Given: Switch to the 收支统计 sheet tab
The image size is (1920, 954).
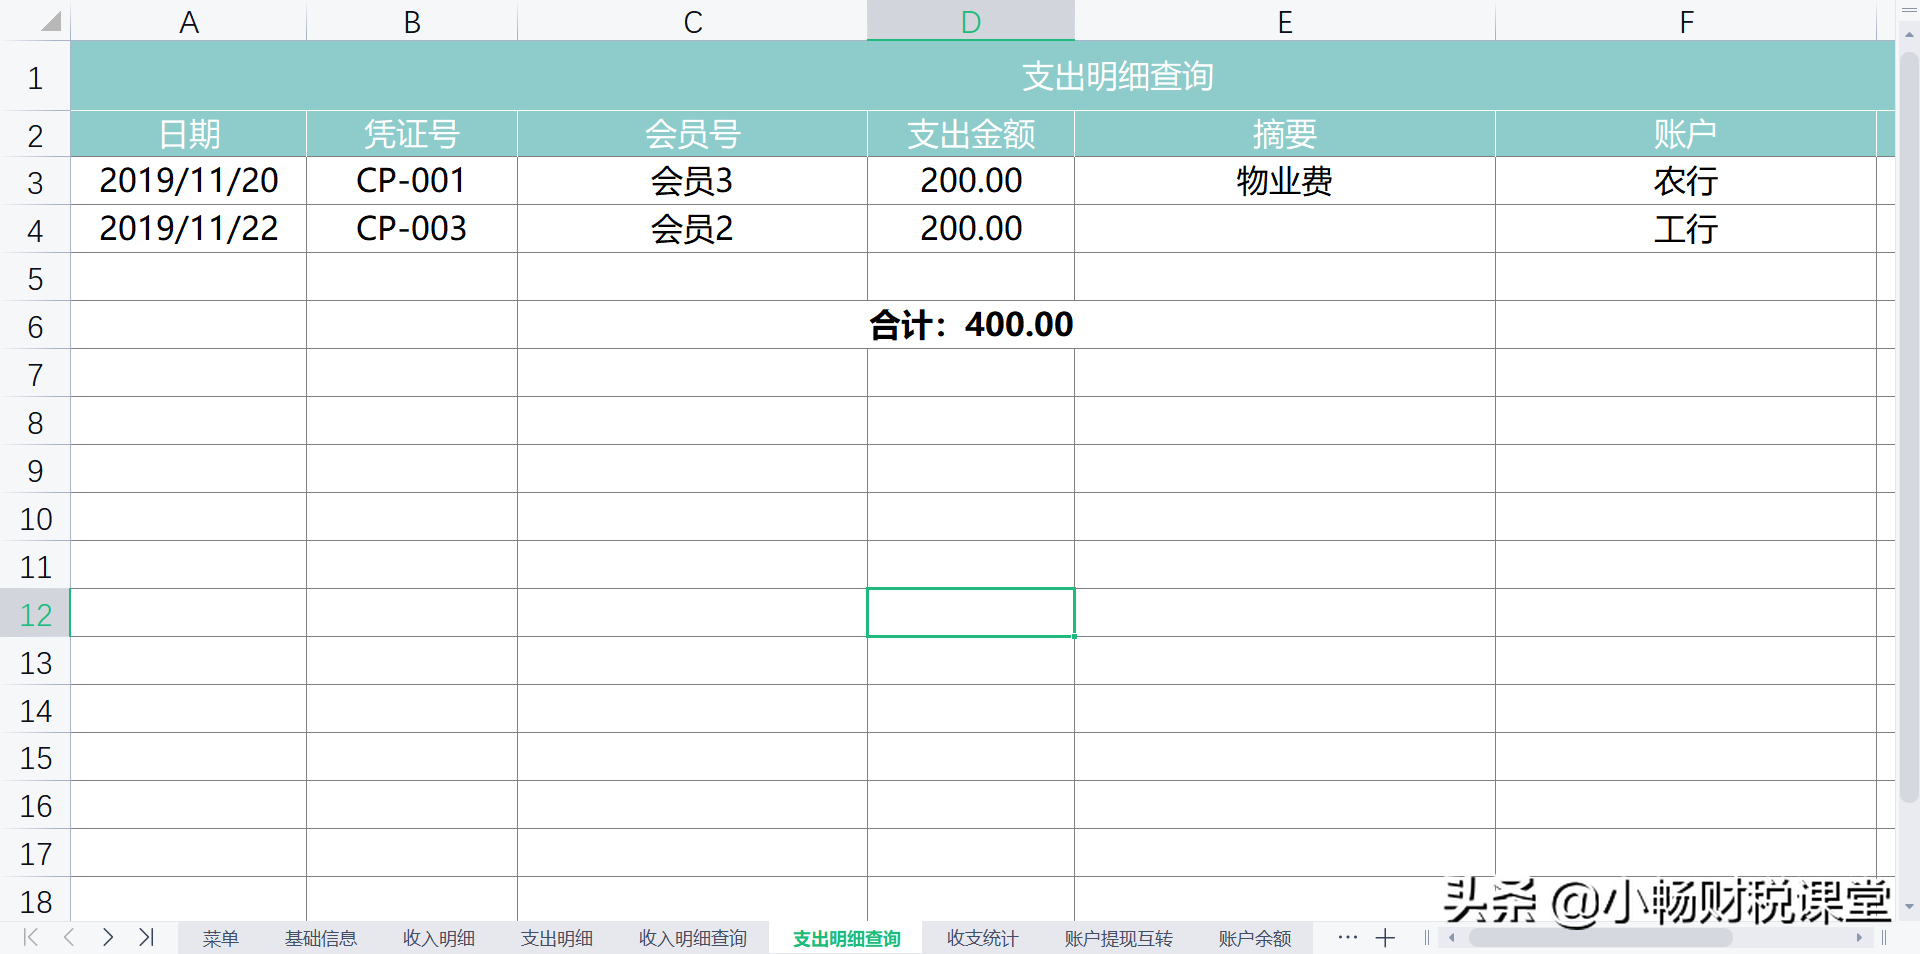Looking at the screenshot, I should (x=981, y=938).
